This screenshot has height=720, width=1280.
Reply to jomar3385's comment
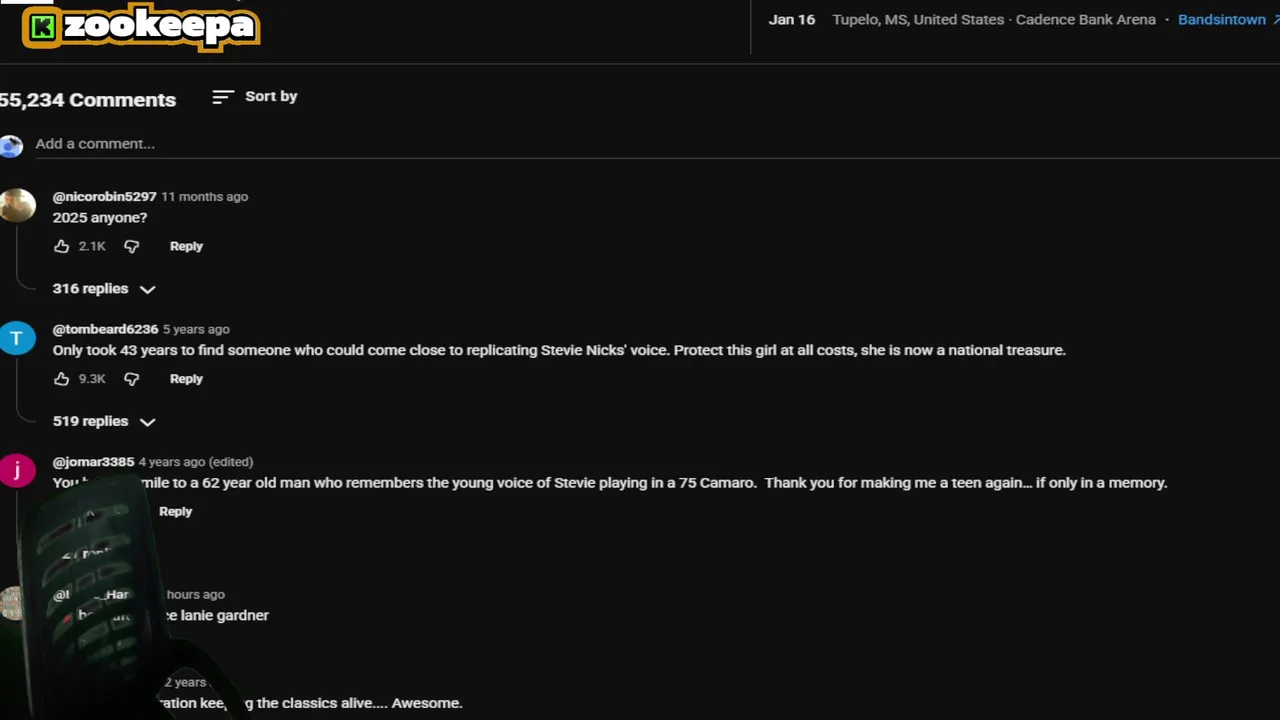(x=175, y=511)
